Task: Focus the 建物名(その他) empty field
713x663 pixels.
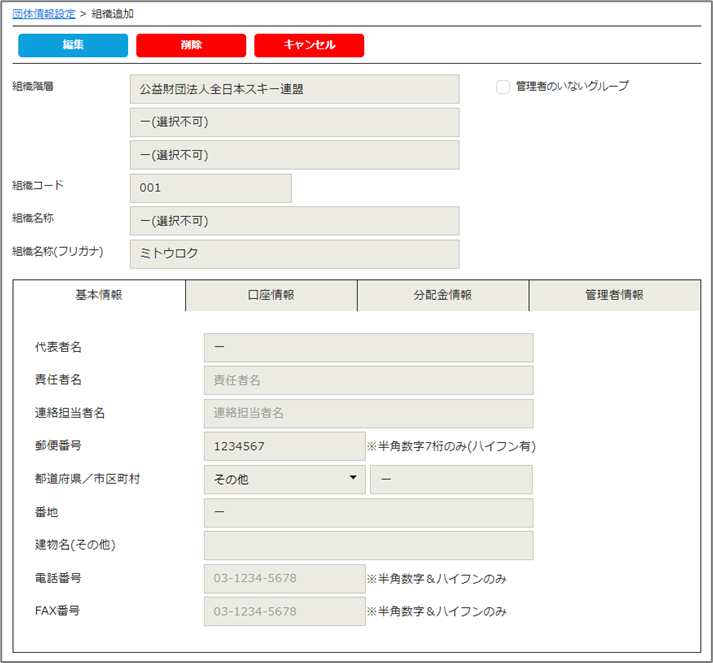Action: 368,545
